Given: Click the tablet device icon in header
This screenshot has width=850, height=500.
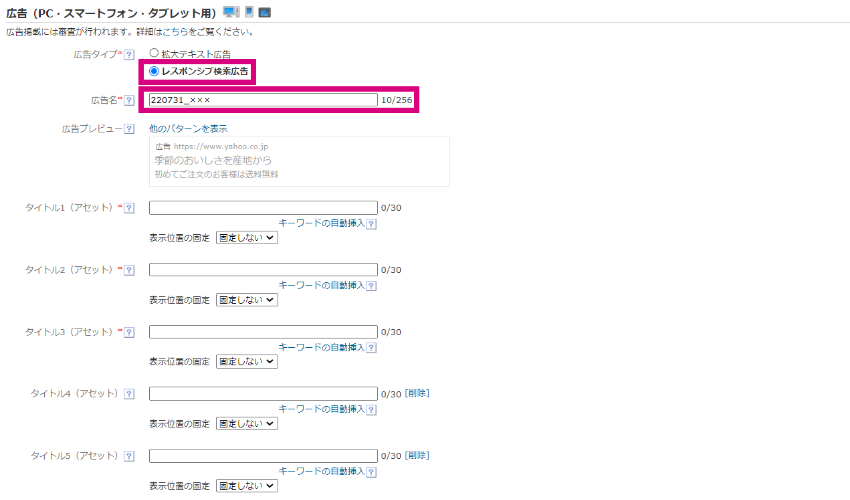Looking at the screenshot, I should coord(265,12).
